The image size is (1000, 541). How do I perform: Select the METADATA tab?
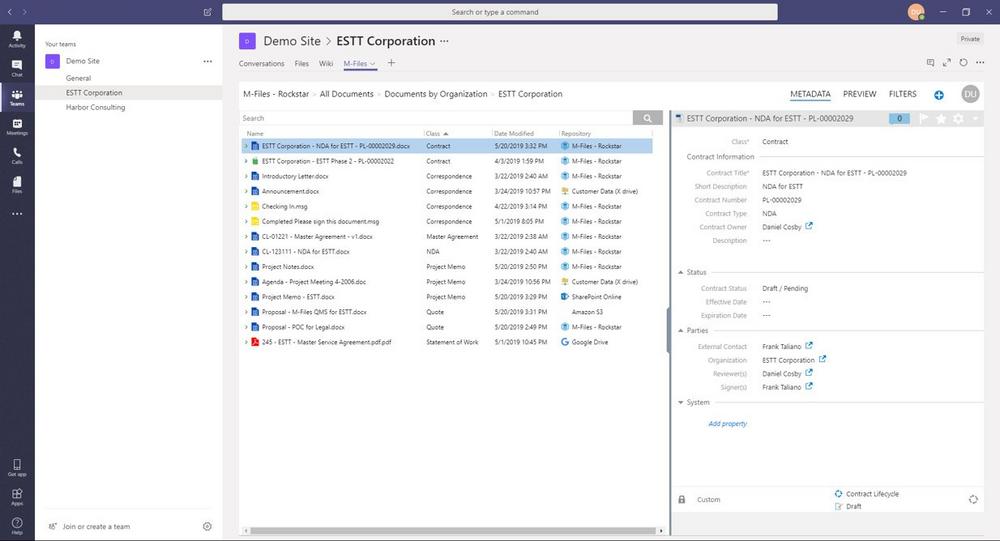click(810, 94)
